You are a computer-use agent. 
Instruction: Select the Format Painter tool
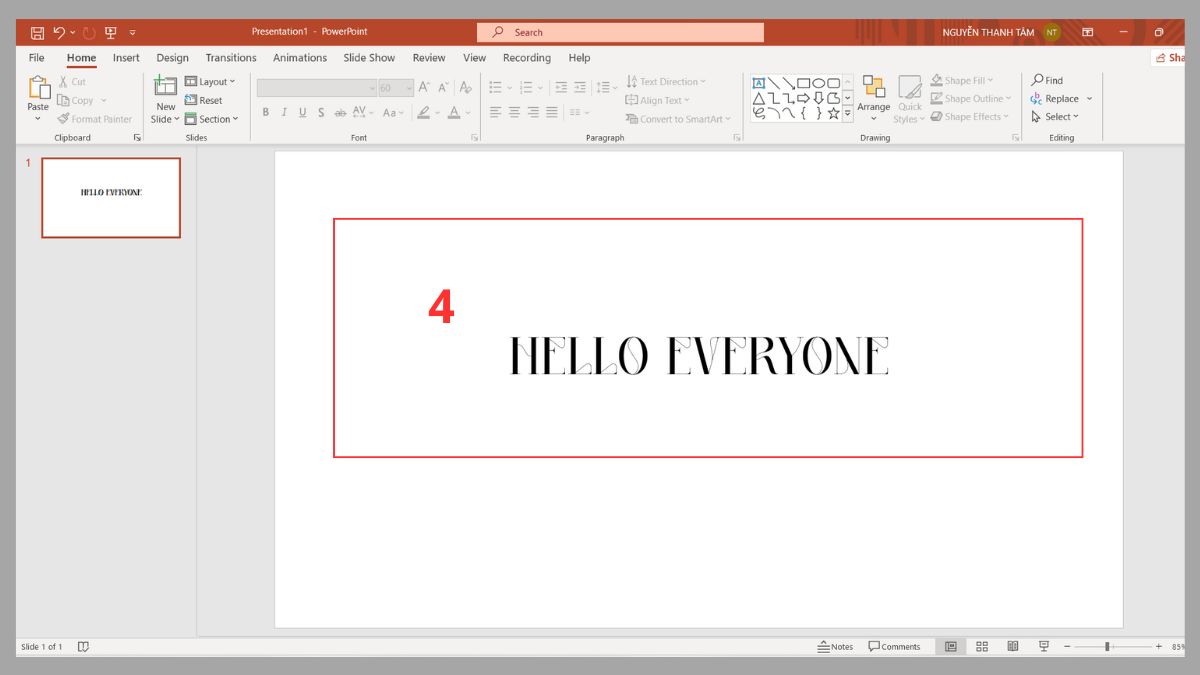coord(95,118)
